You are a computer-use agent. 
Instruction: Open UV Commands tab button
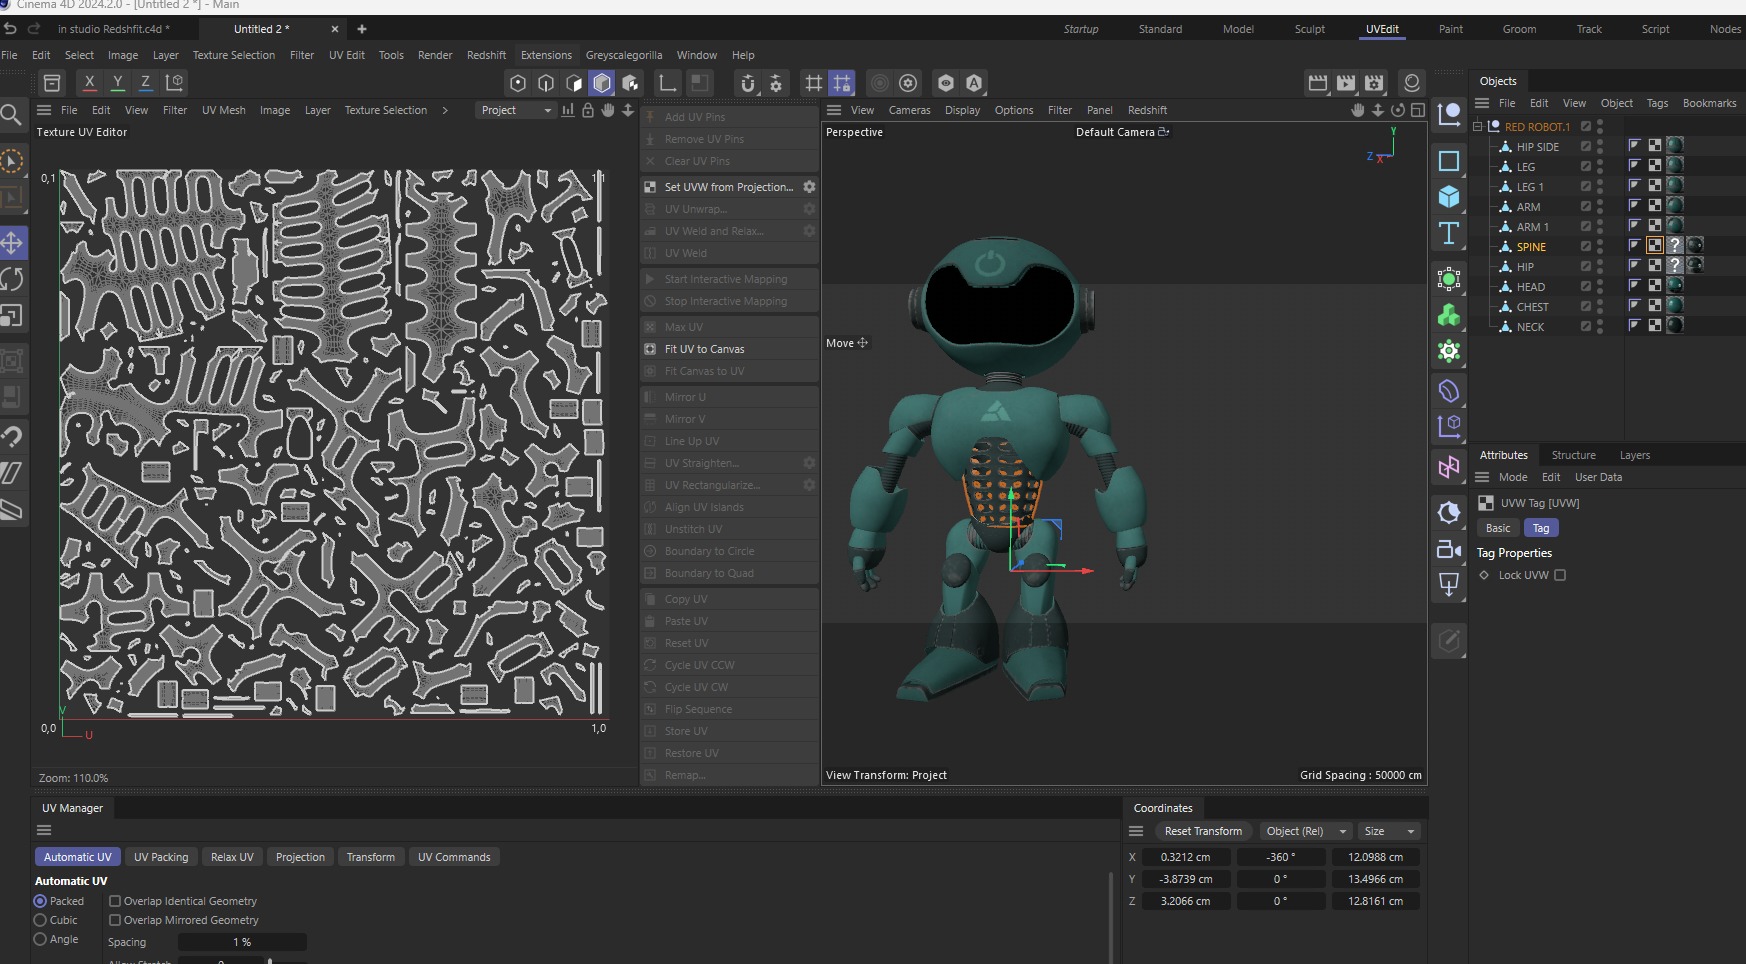coord(454,857)
